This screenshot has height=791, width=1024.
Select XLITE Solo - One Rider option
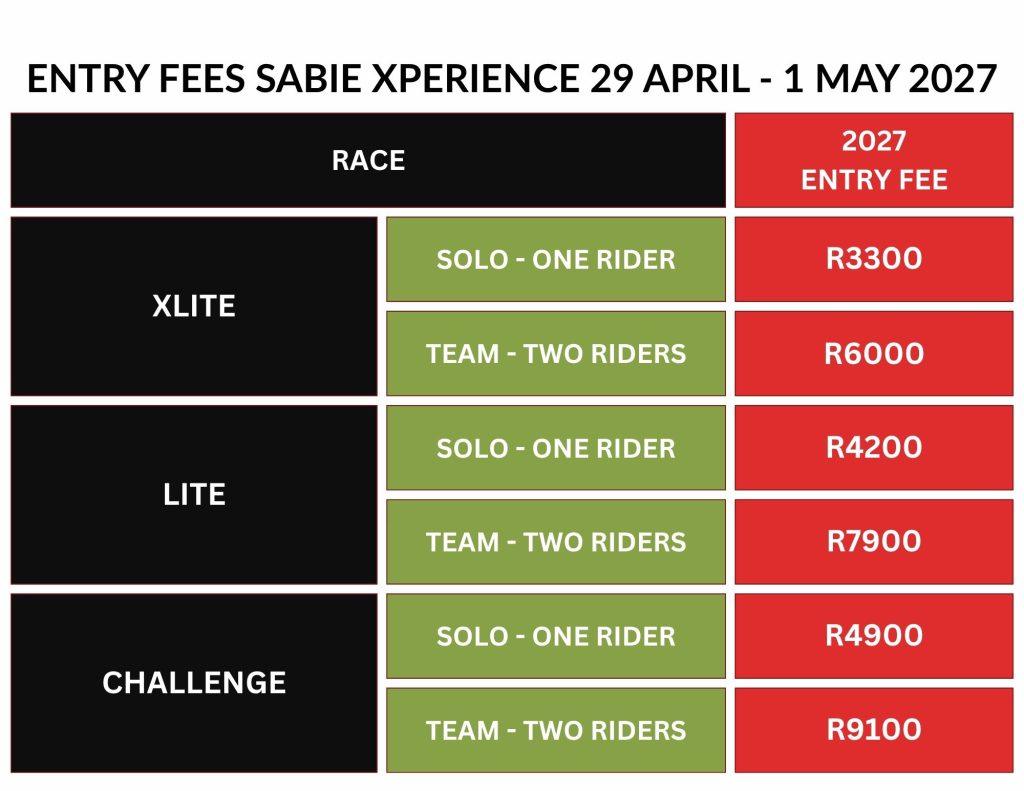[556, 259]
